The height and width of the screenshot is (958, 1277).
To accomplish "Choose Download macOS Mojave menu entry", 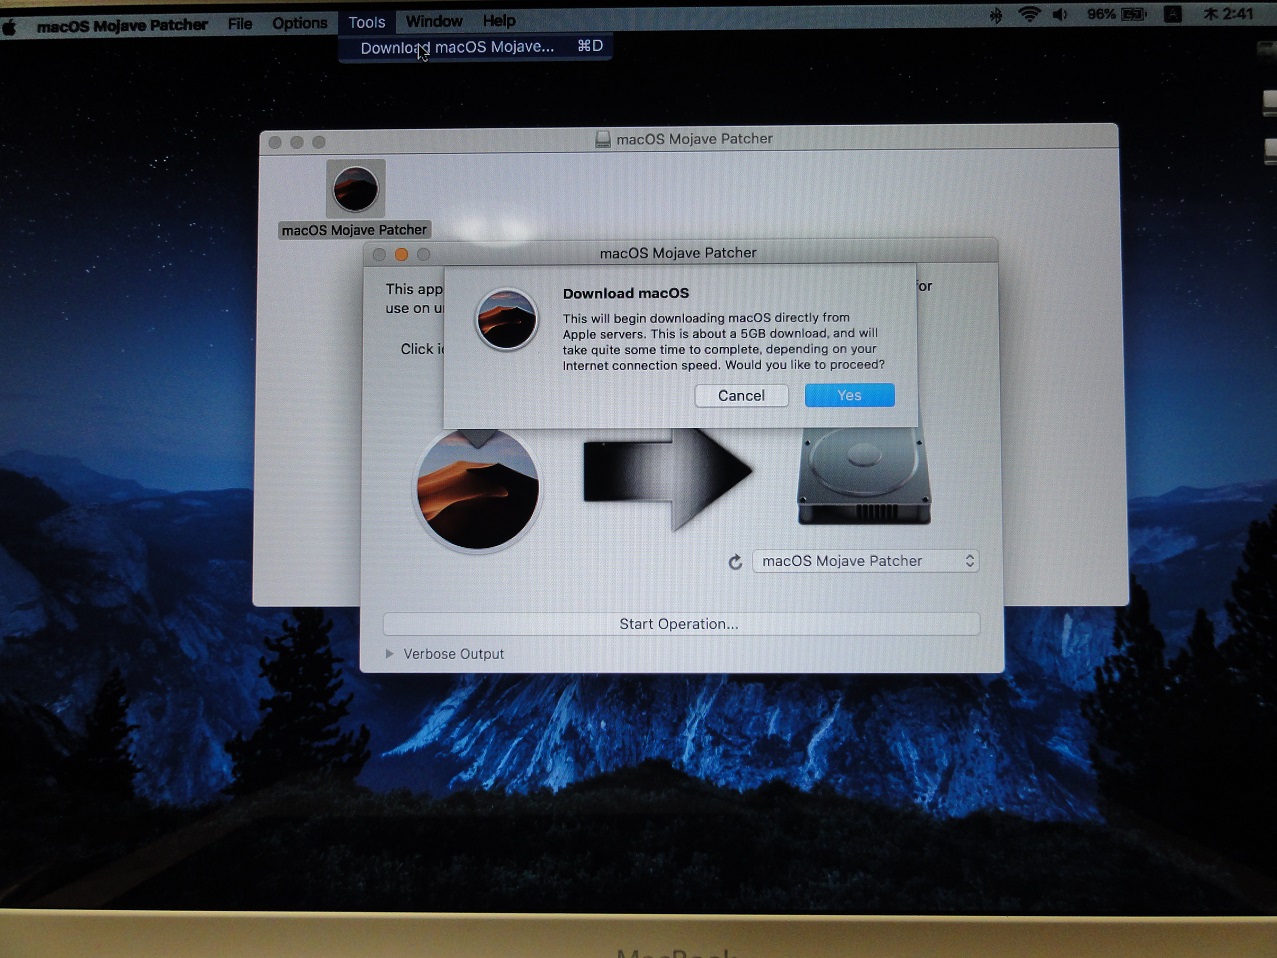I will 475,47.
